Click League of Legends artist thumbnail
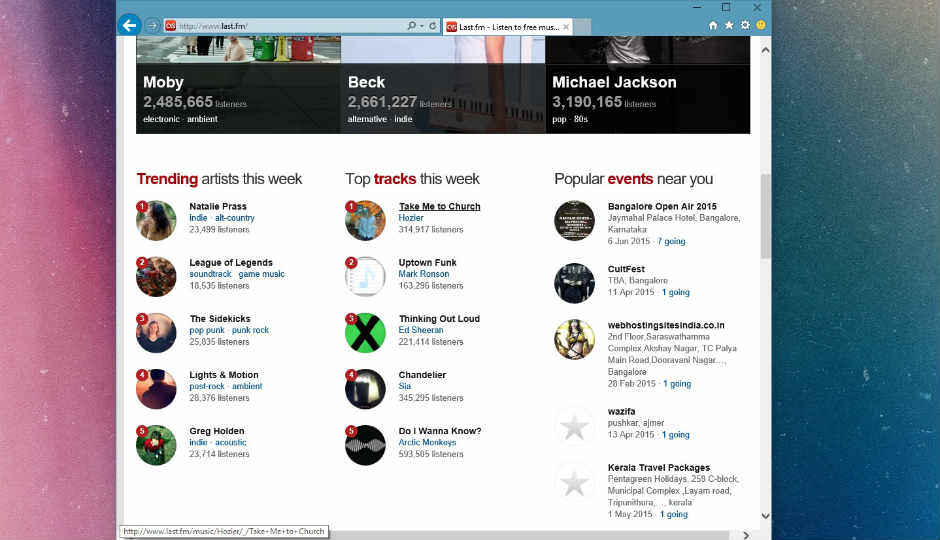This screenshot has height=540, width=940. pyautogui.click(x=156, y=277)
